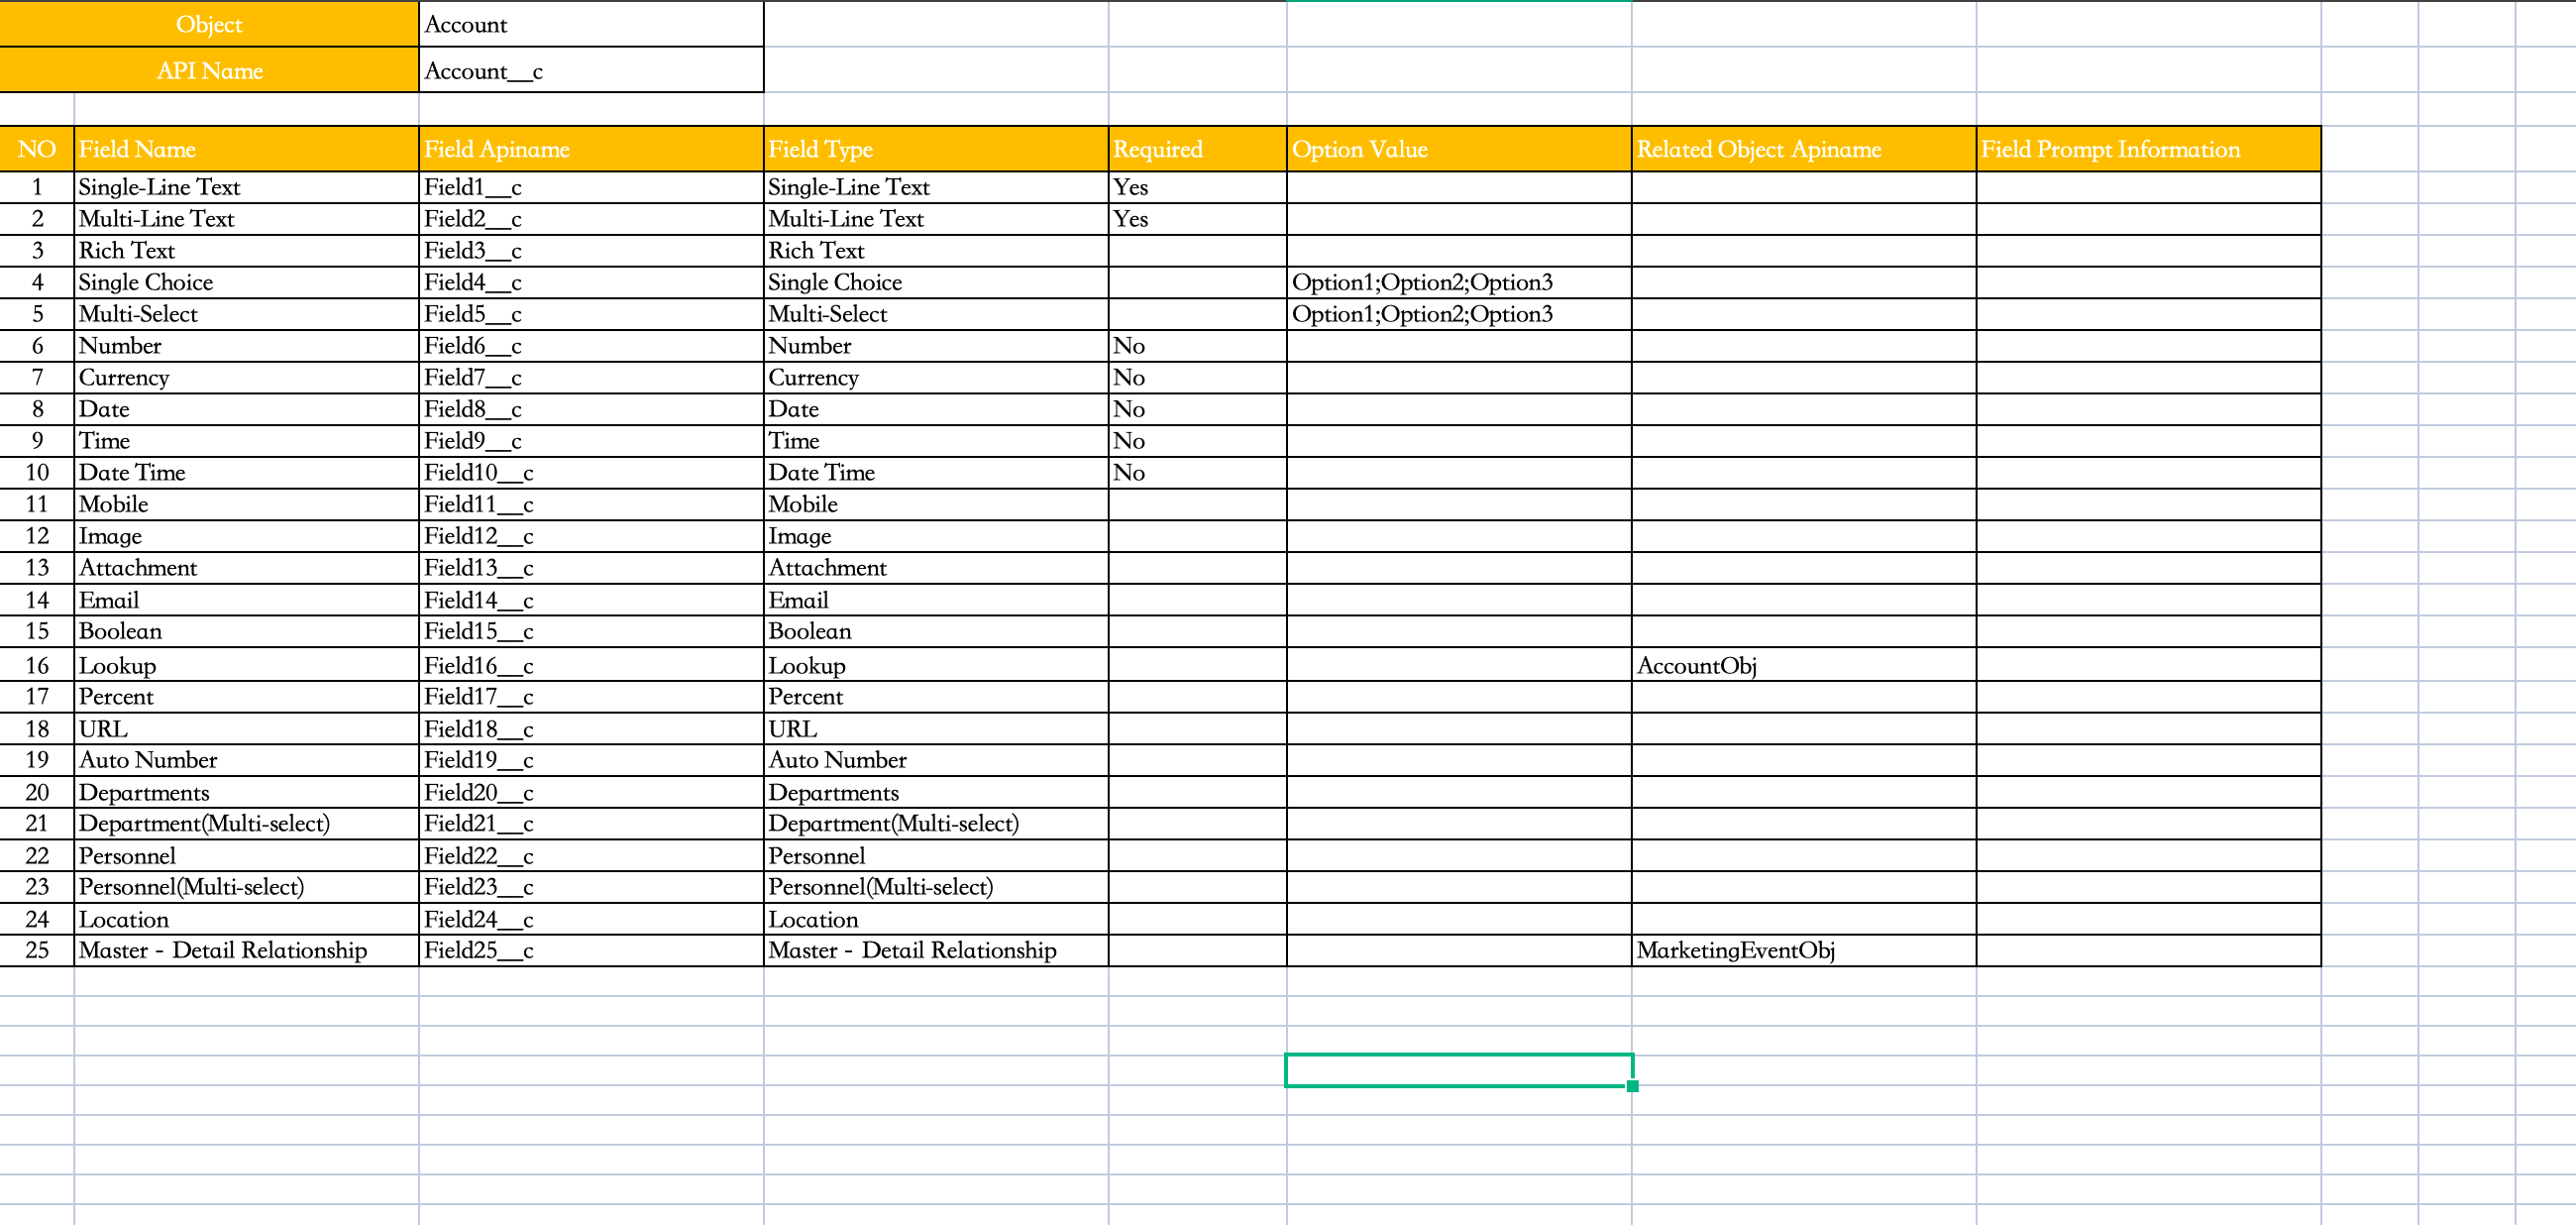This screenshot has width=2576, height=1225.
Task: Select the cell containing 'Account' object name
Action: point(591,24)
